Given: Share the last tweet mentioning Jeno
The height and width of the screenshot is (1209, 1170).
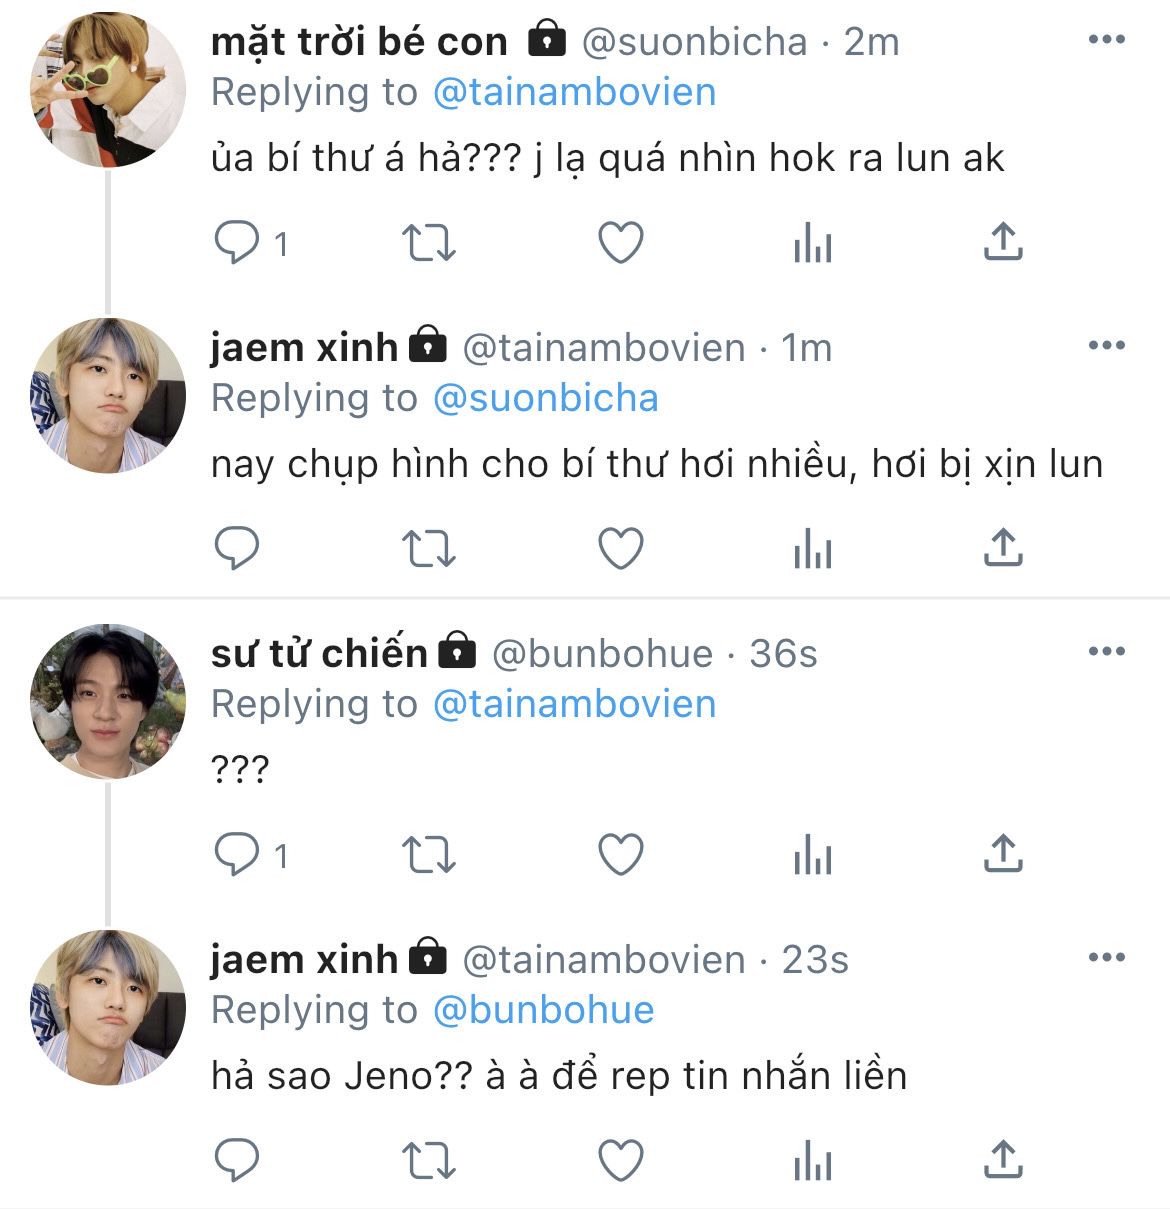Looking at the screenshot, I should click(x=1002, y=1161).
